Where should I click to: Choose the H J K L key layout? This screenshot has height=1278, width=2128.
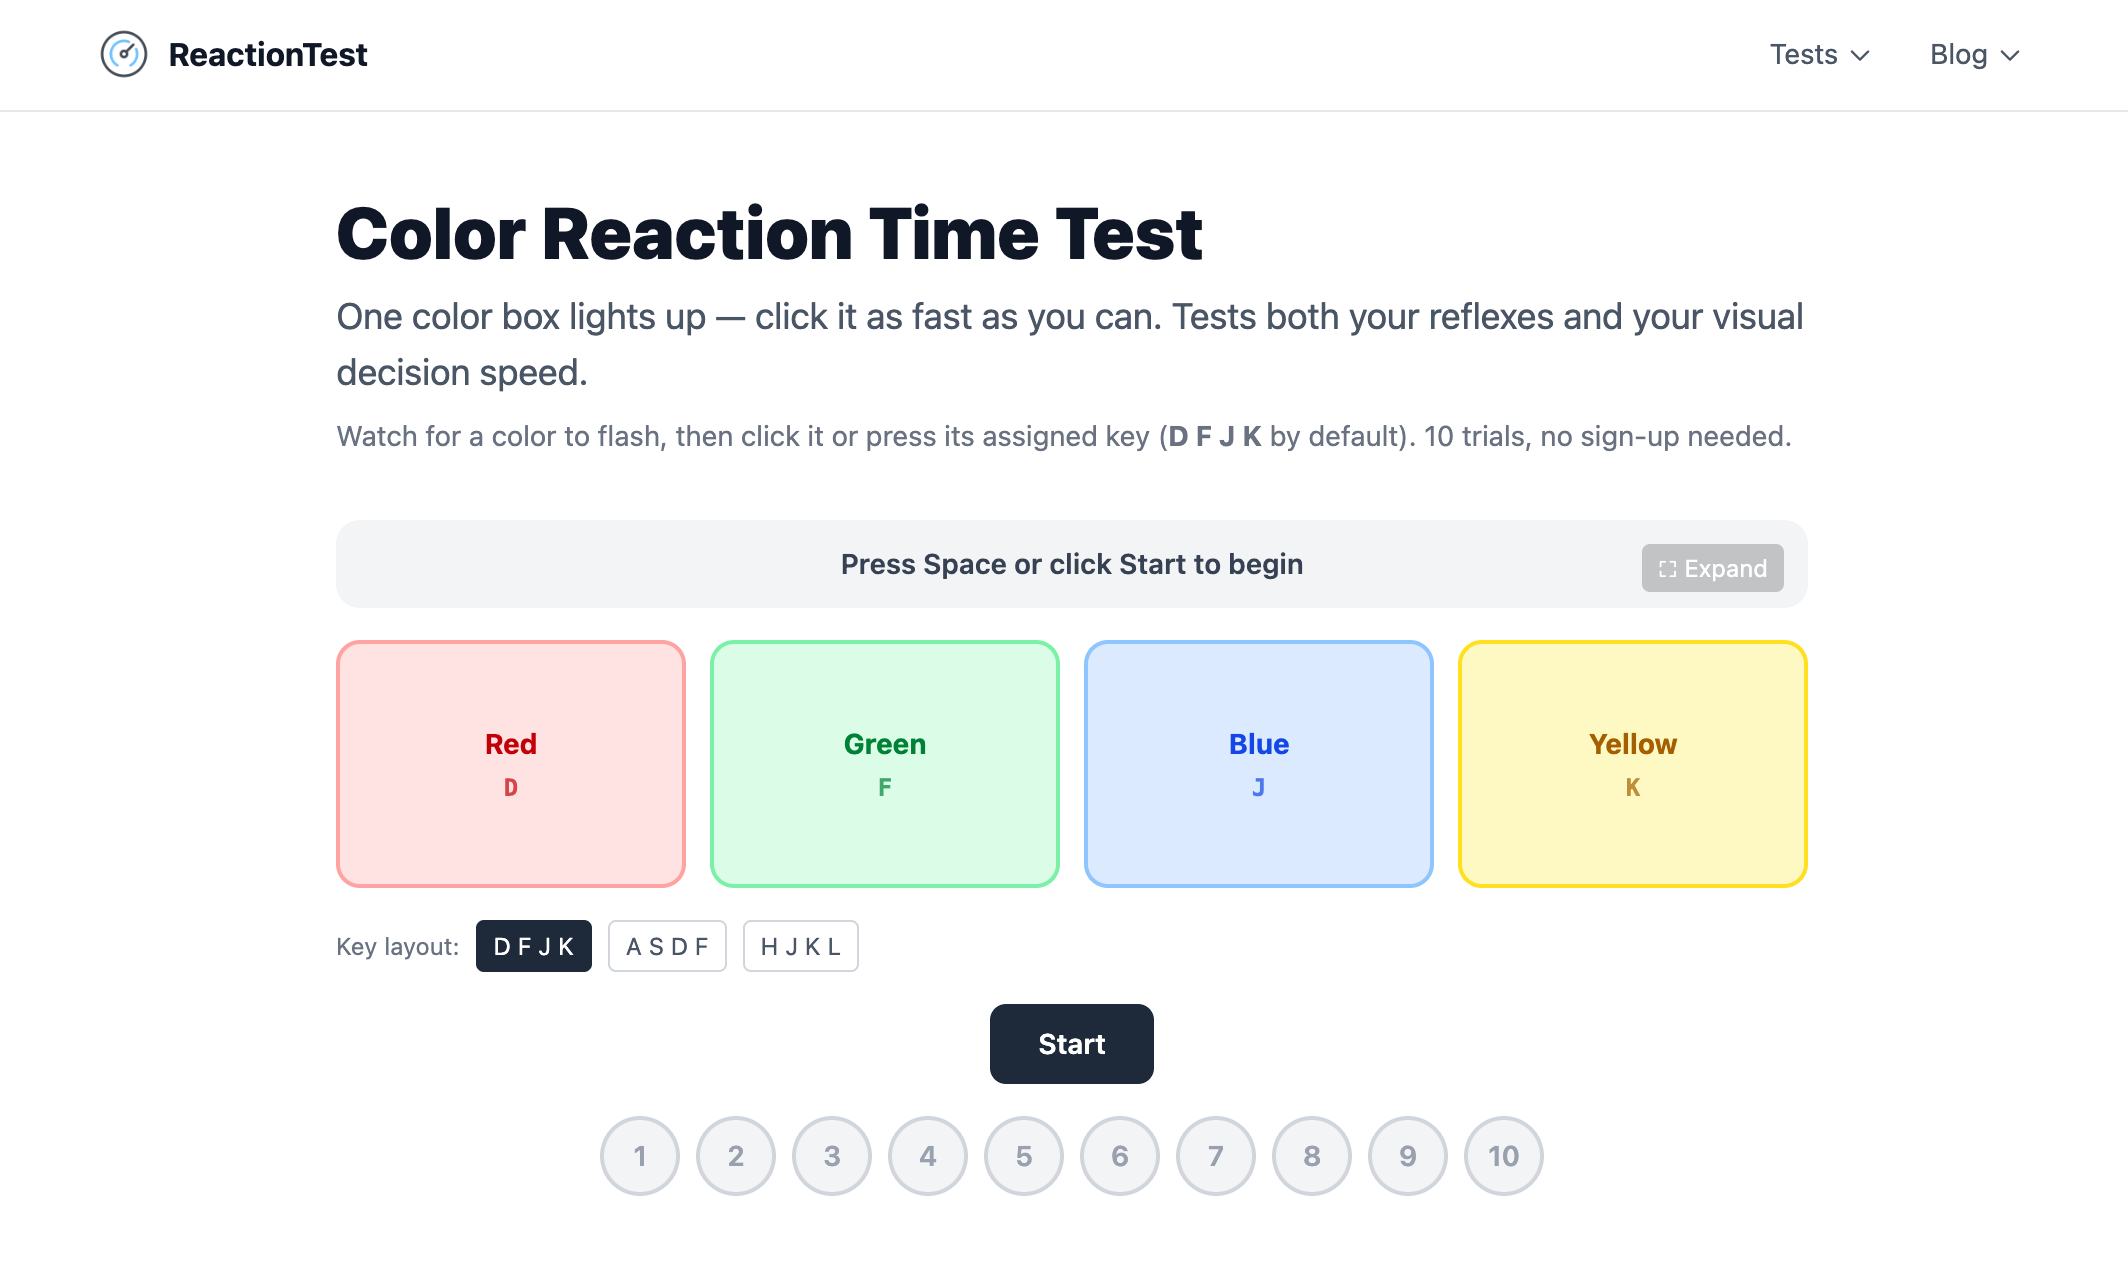point(801,946)
